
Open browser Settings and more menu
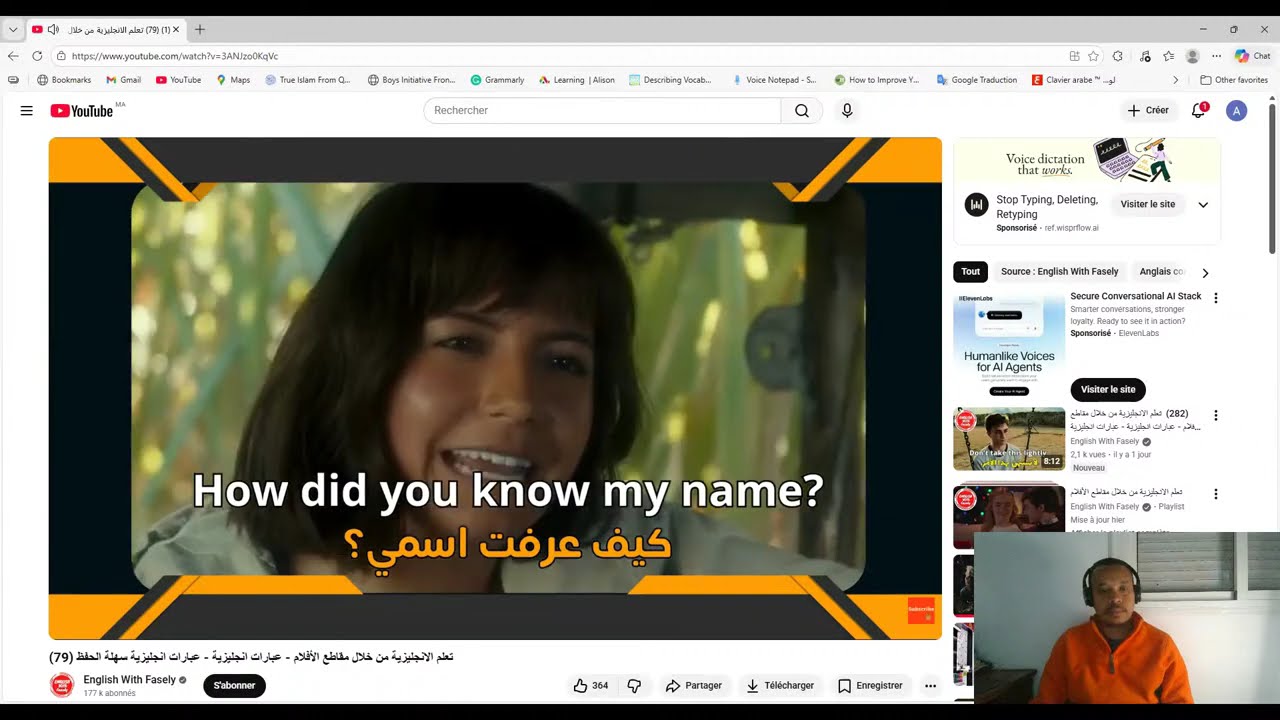(1216, 56)
